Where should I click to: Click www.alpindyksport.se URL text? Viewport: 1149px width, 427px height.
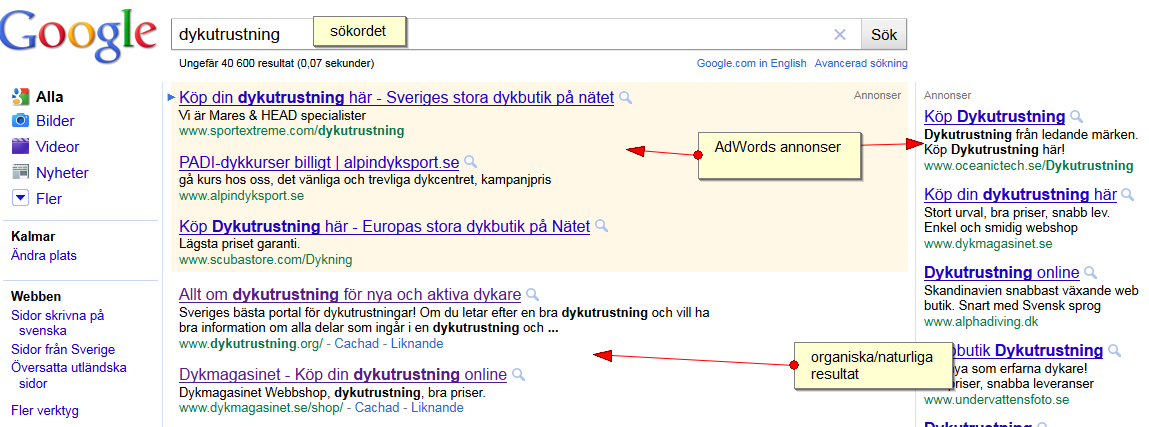tap(241, 196)
